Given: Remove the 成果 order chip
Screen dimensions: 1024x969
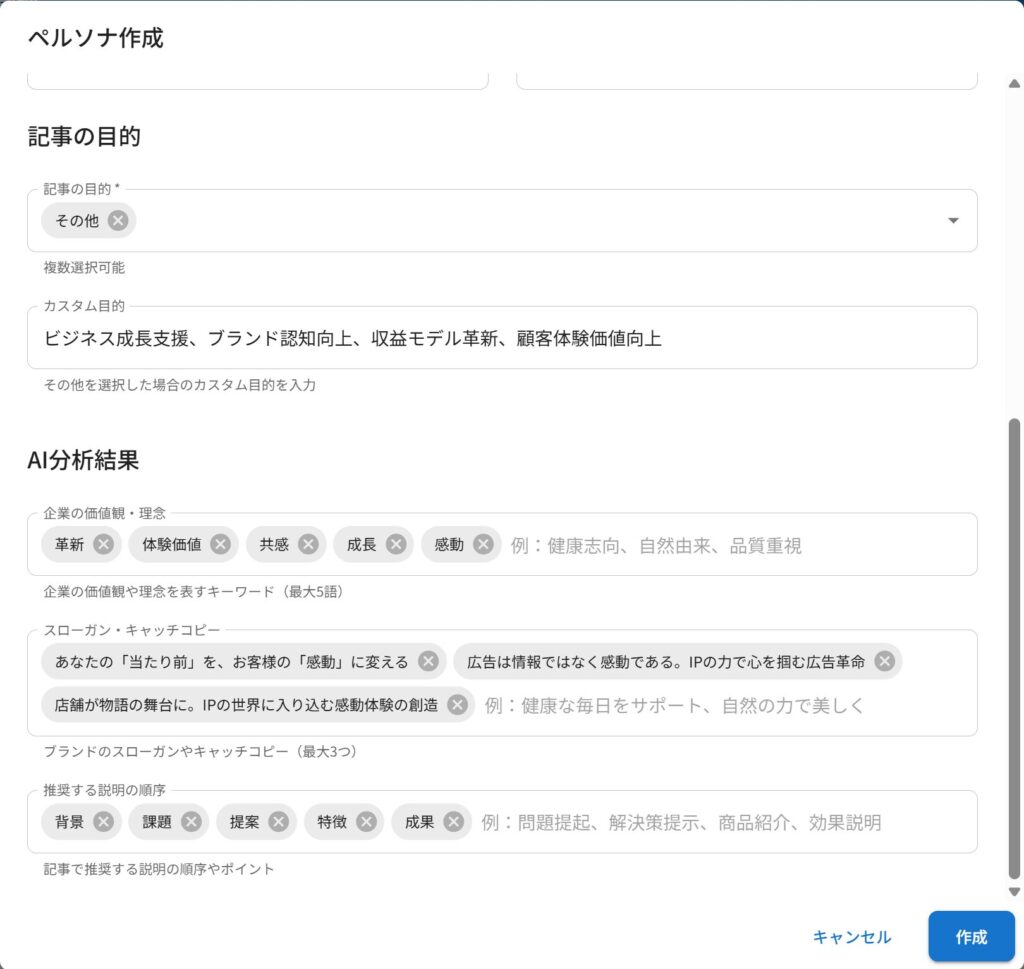Looking at the screenshot, I should tap(453, 822).
